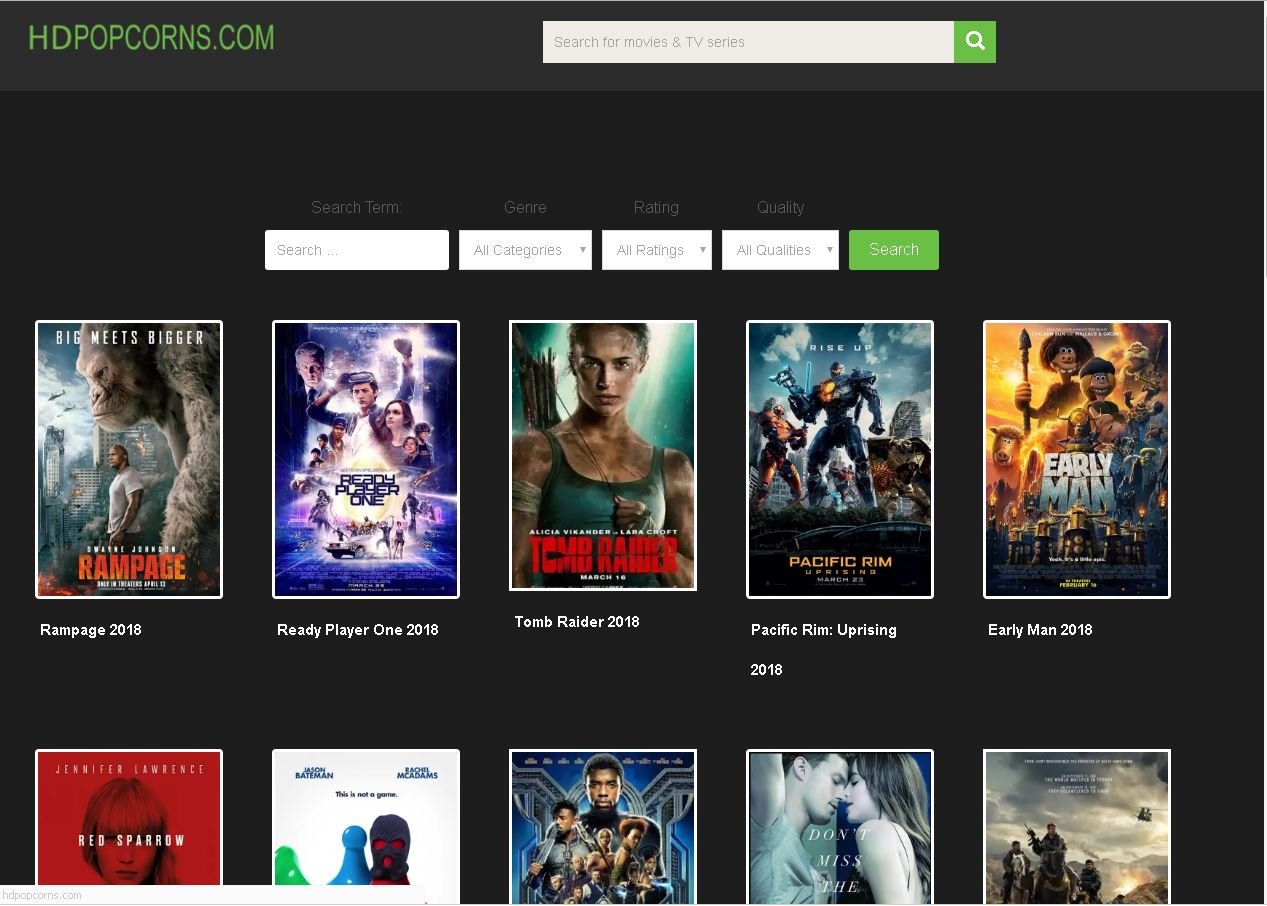The image size is (1267, 906).
Task: Click the Pacific Rim: Uprising 2018 title
Action: click(x=824, y=650)
